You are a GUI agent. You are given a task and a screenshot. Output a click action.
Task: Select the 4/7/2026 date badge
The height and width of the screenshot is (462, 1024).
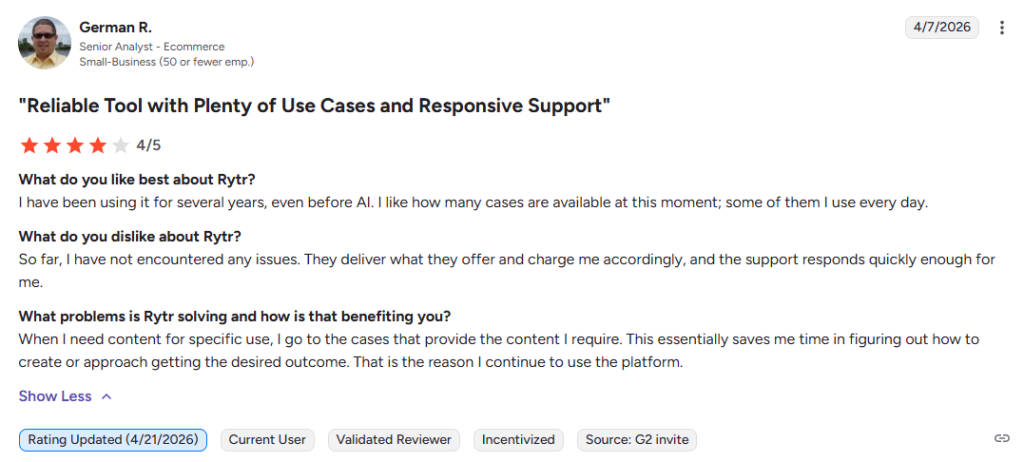pos(942,27)
